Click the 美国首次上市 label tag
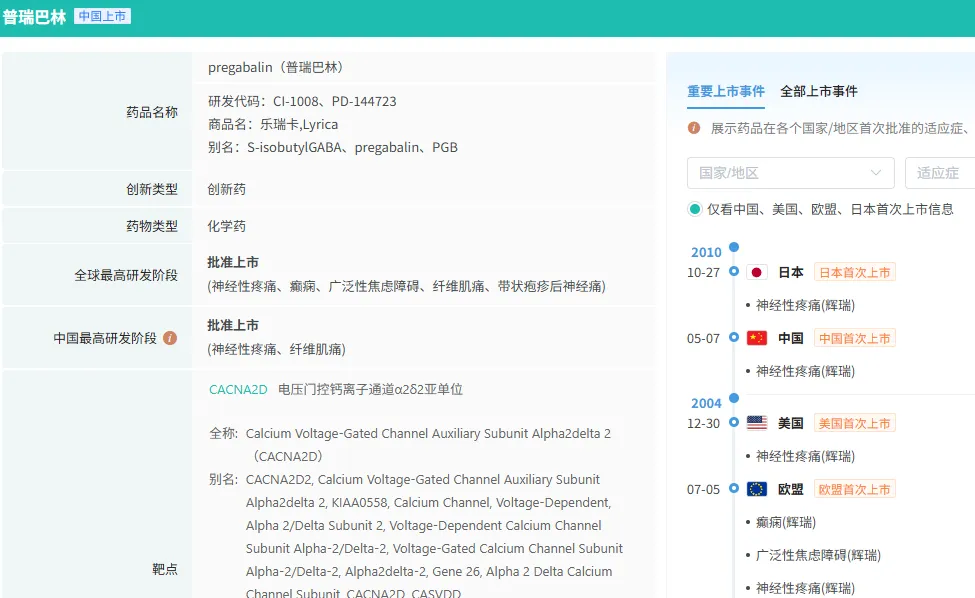This screenshot has height=598, width=975. coord(854,423)
